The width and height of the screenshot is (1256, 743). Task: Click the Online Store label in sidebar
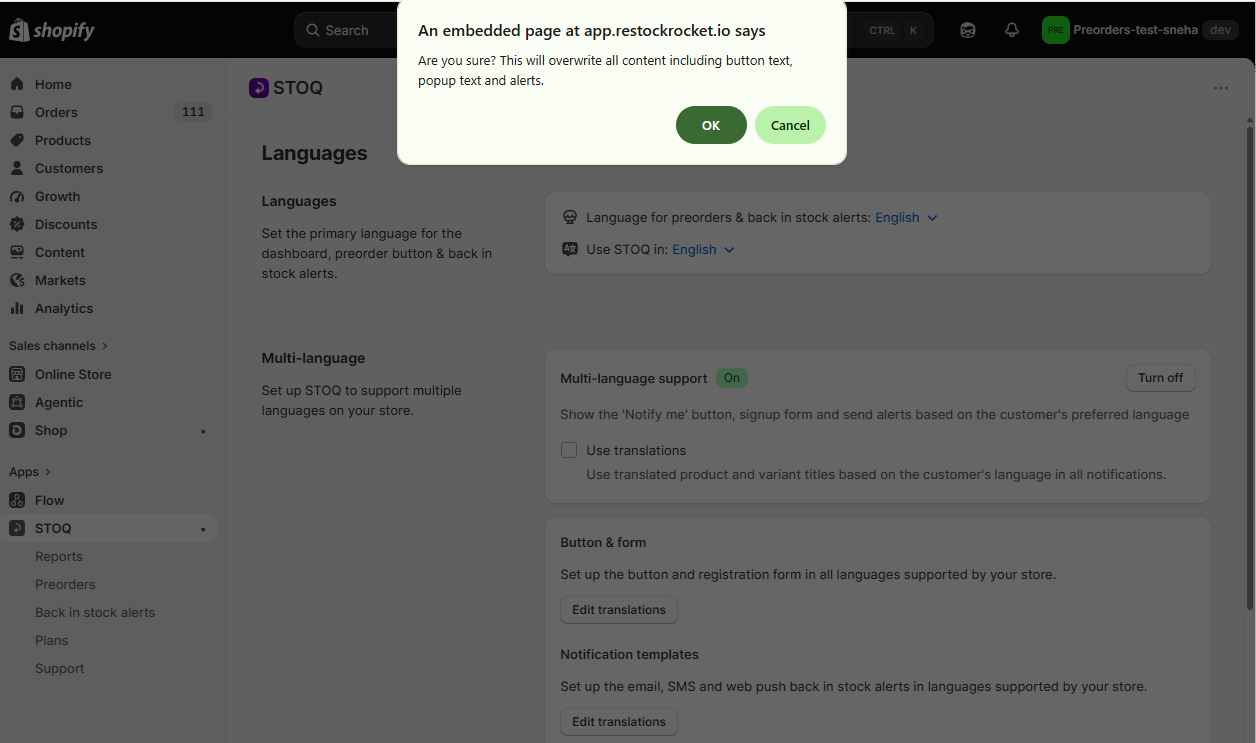(x=73, y=374)
